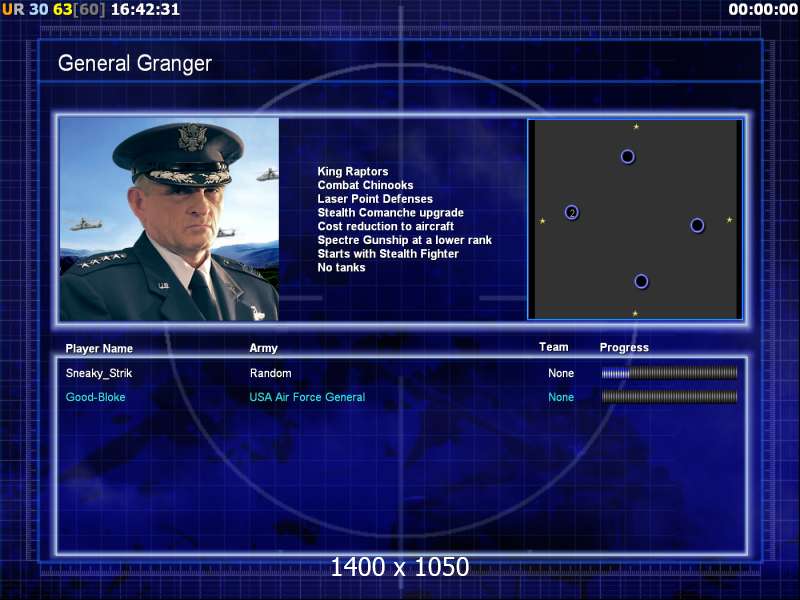Click the "USA Air Force General" army entry
Image resolution: width=800 pixels, height=600 pixels.
tap(307, 397)
